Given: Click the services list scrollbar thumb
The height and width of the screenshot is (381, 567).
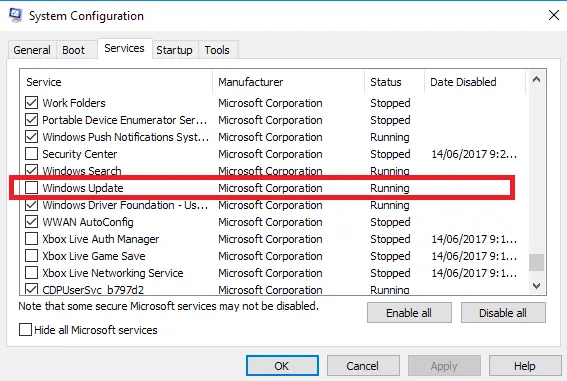Looking at the screenshot, I should click(537, 262).
